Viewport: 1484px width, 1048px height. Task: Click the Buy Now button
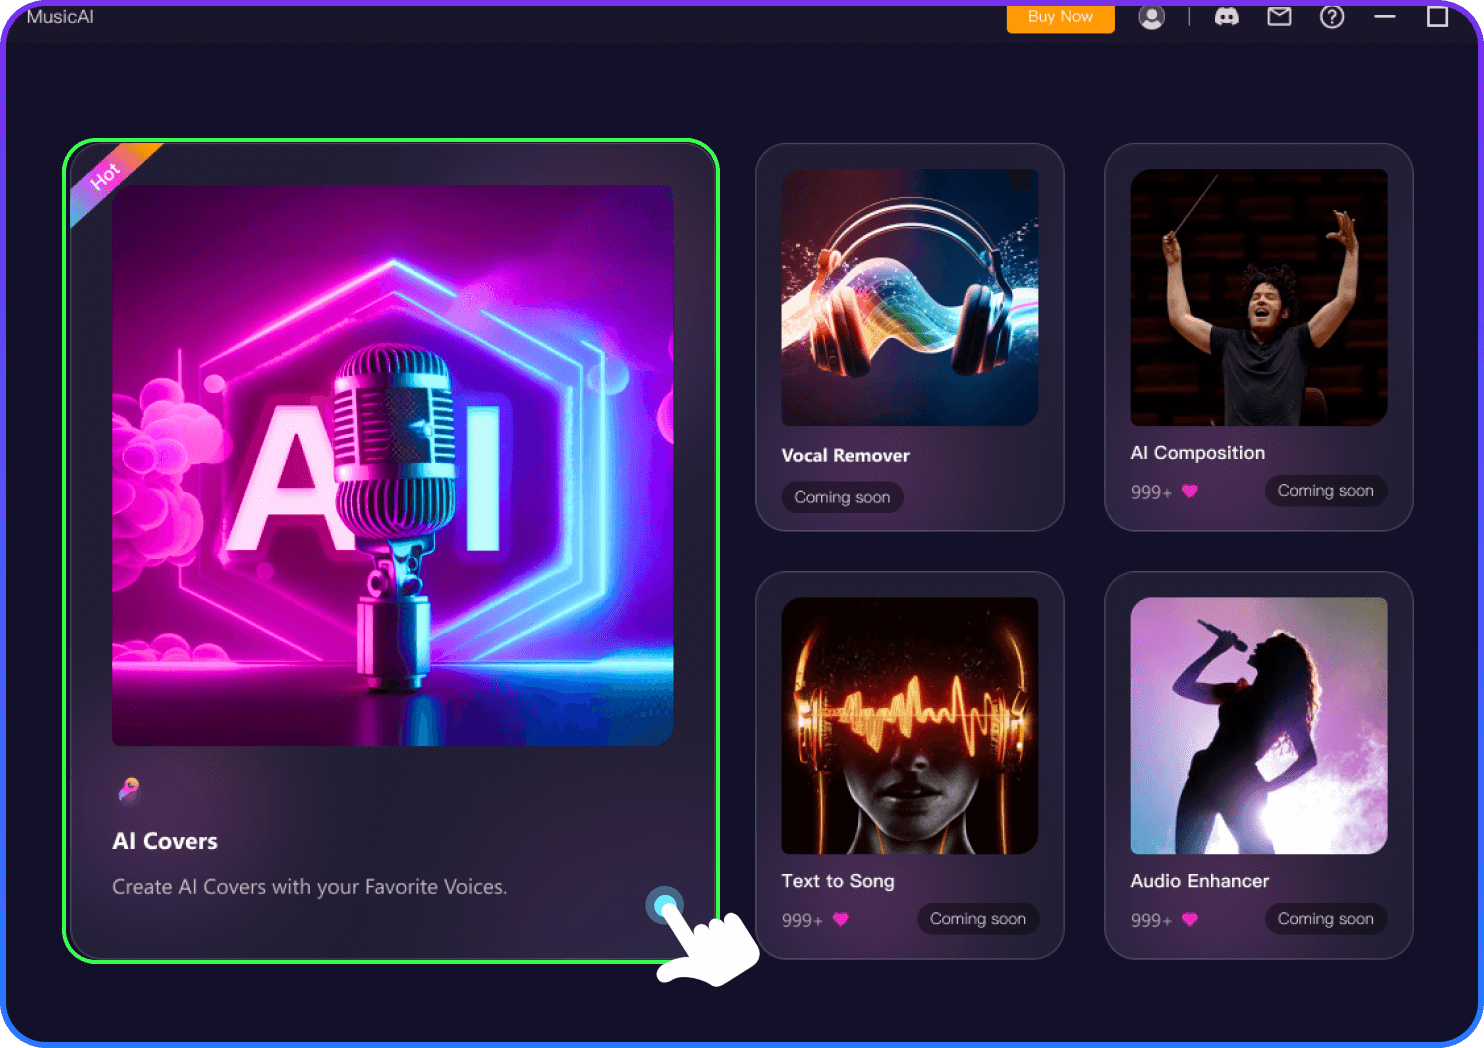click(1060, 17)
